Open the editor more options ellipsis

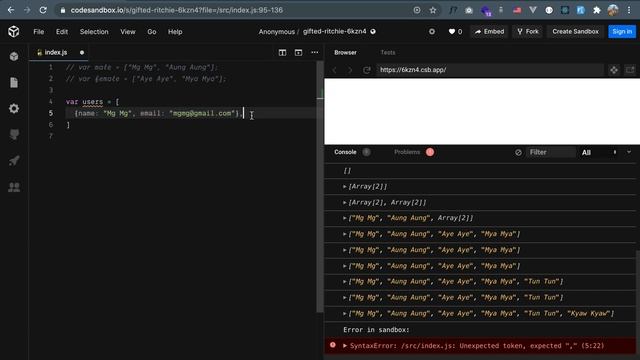314,52
